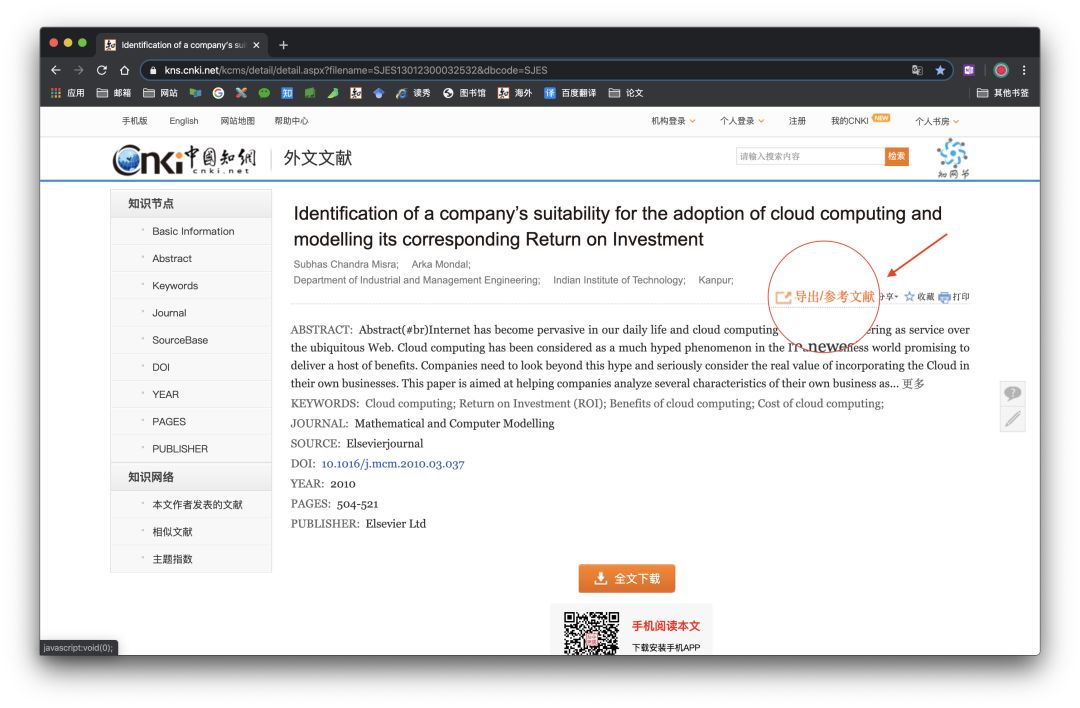Jump to SourceBase section in sidebar
Viewport: 1080px width, 708px height.
(180, 340)
